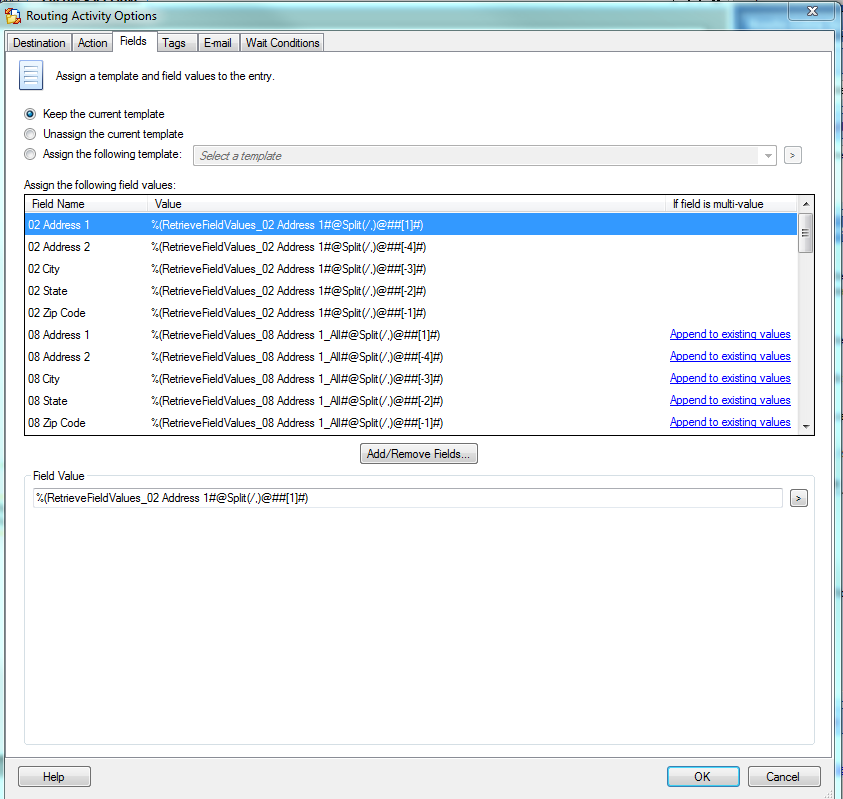Screen dimensions: 843x799
Task: Select the 08 State row
Action: (x=411, y=401)
